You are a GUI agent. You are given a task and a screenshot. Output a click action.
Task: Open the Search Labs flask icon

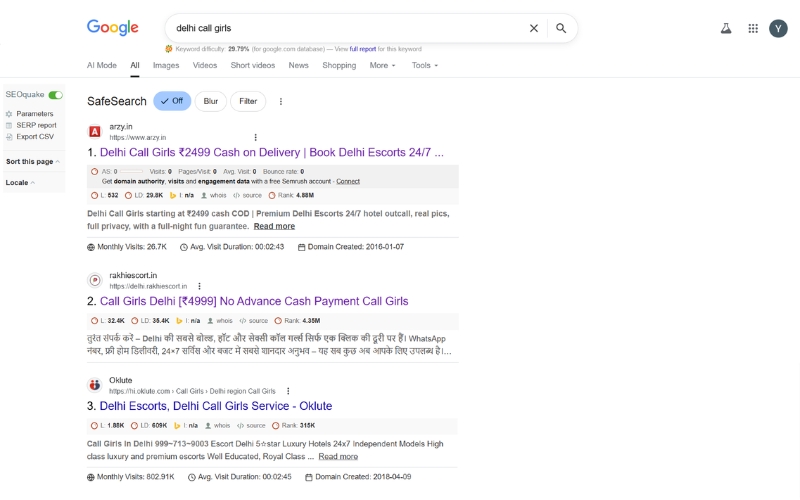pos(726,29)
